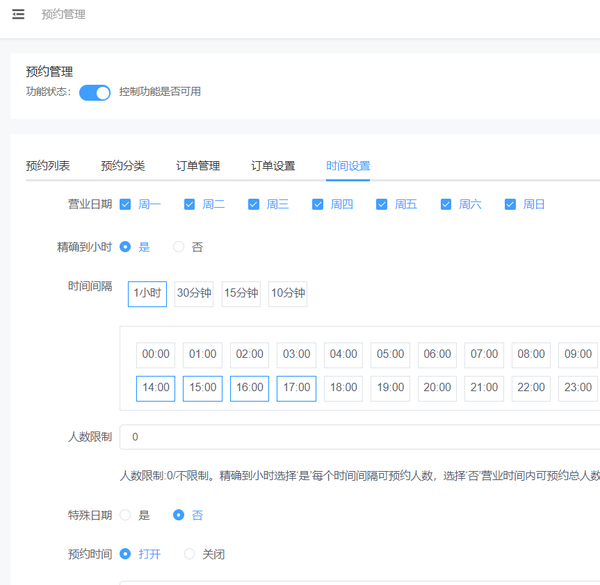Open the 预约分类 tab

tap(123, 166)
